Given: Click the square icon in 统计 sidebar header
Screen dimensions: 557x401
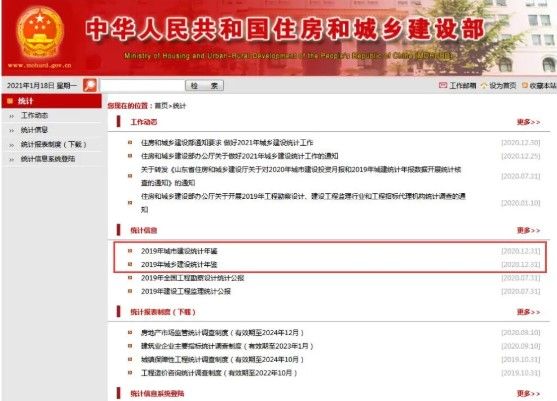Looking at the screenshot, I should (10, 101).
